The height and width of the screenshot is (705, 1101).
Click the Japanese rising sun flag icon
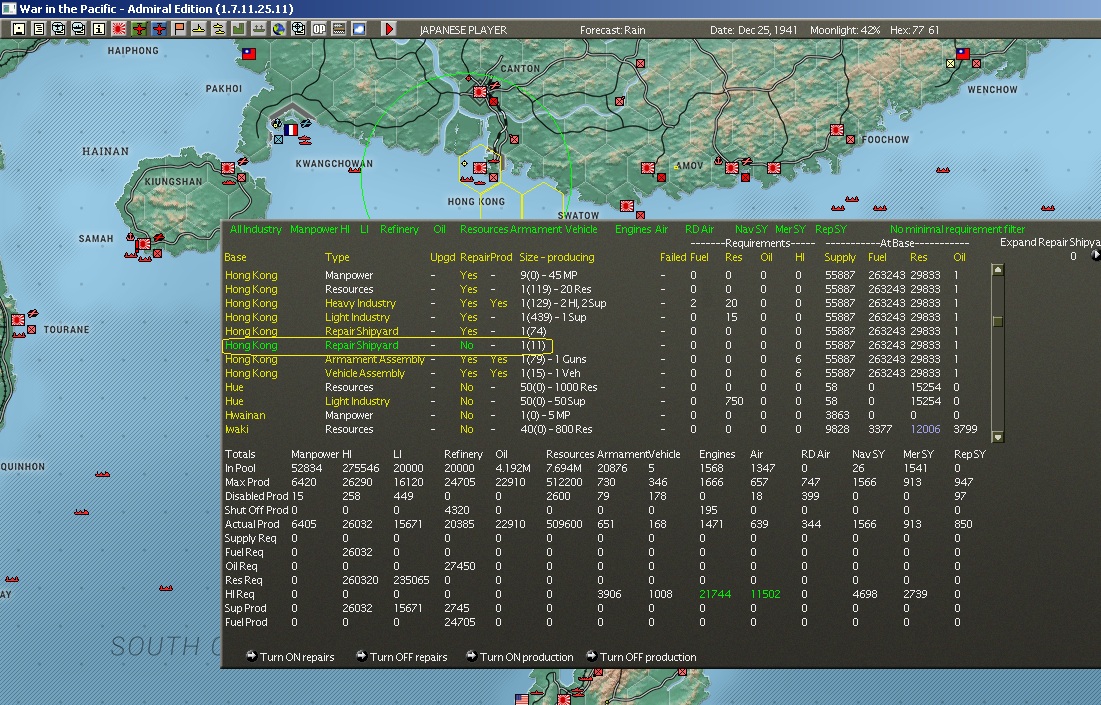119,29
